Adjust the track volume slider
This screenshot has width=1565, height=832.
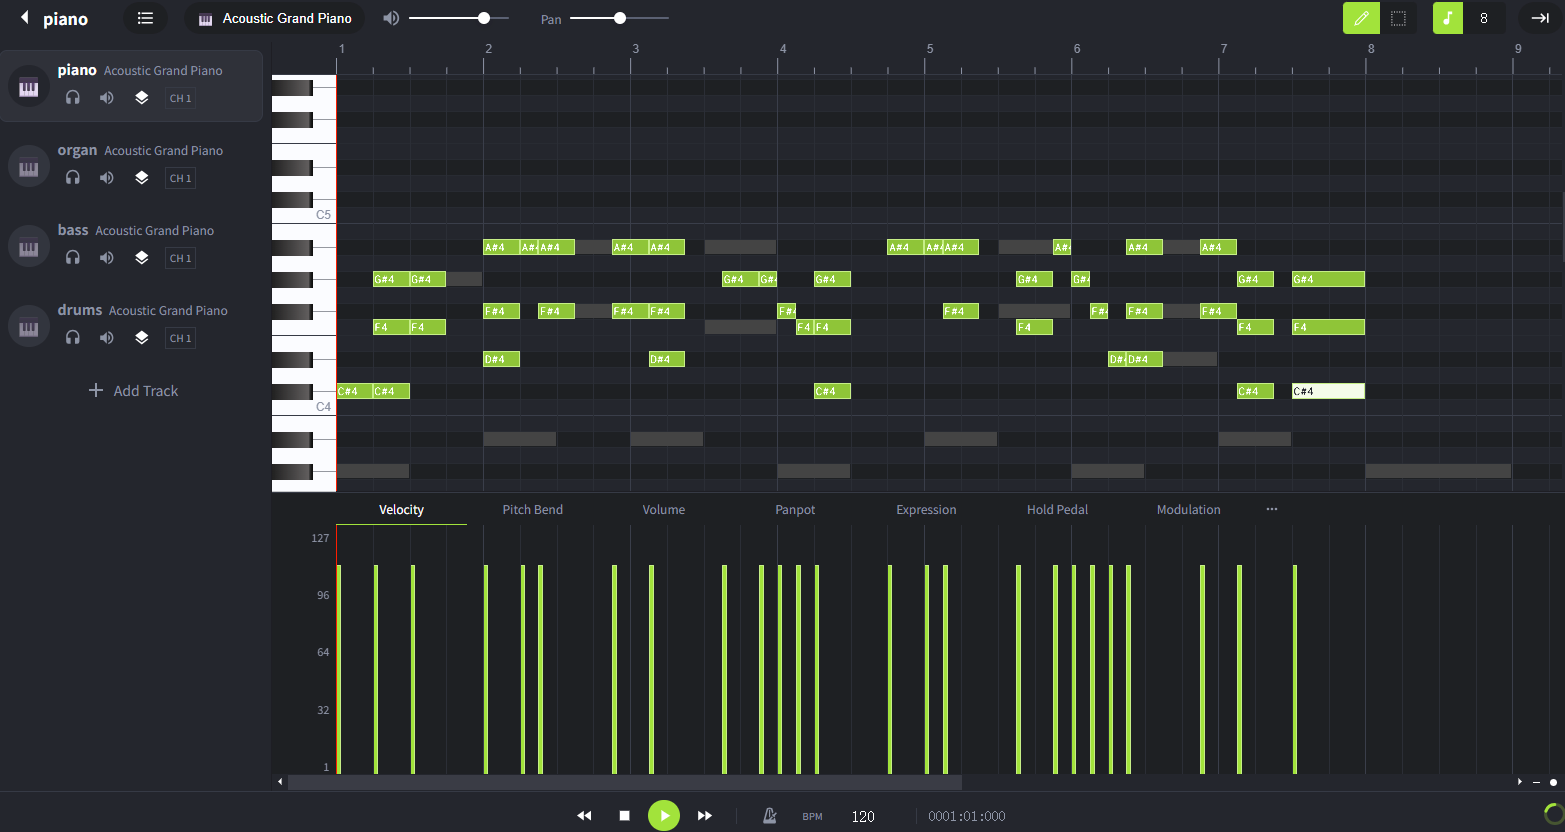[x=459, y=18]
